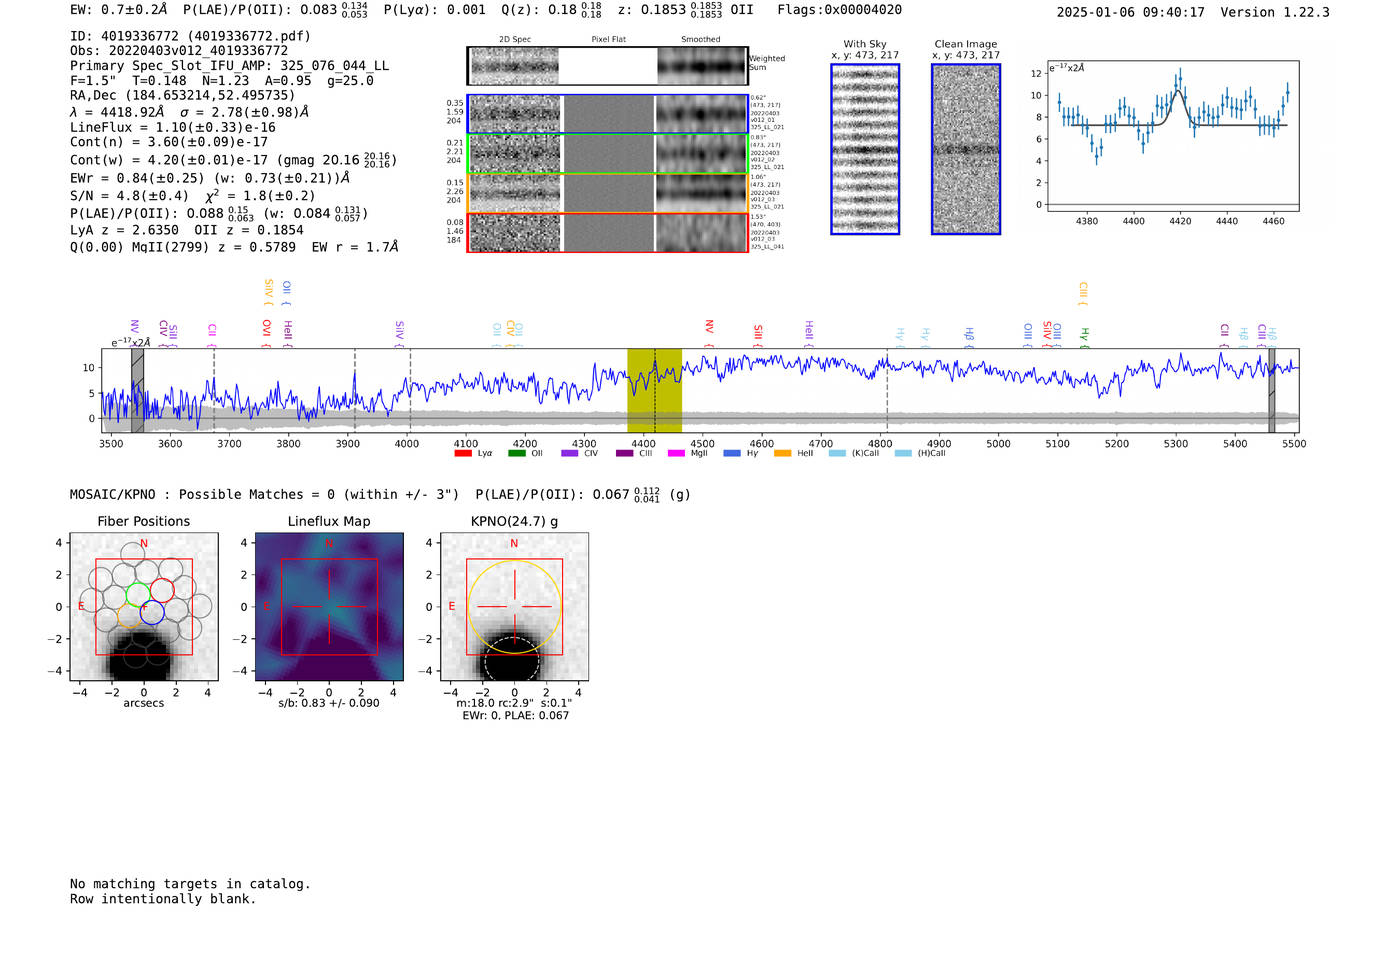Select the red-bordered fiber 2D spectrum row
Viewport: 1400px width, 953px height.
[x=608, y=232]
